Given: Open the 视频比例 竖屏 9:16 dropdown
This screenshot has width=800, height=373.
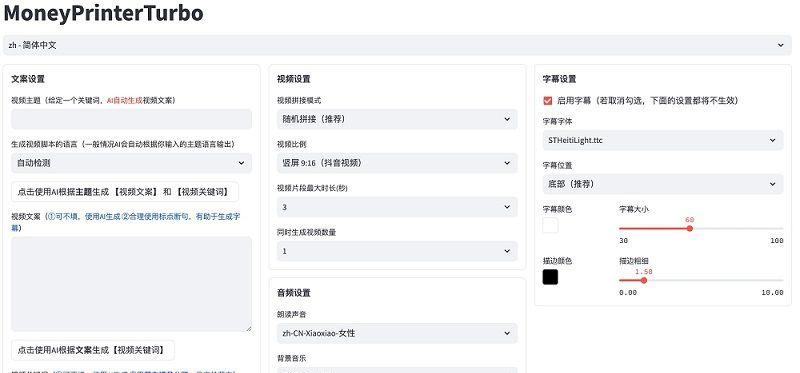Looking at the screenshot, I should 397,163.
